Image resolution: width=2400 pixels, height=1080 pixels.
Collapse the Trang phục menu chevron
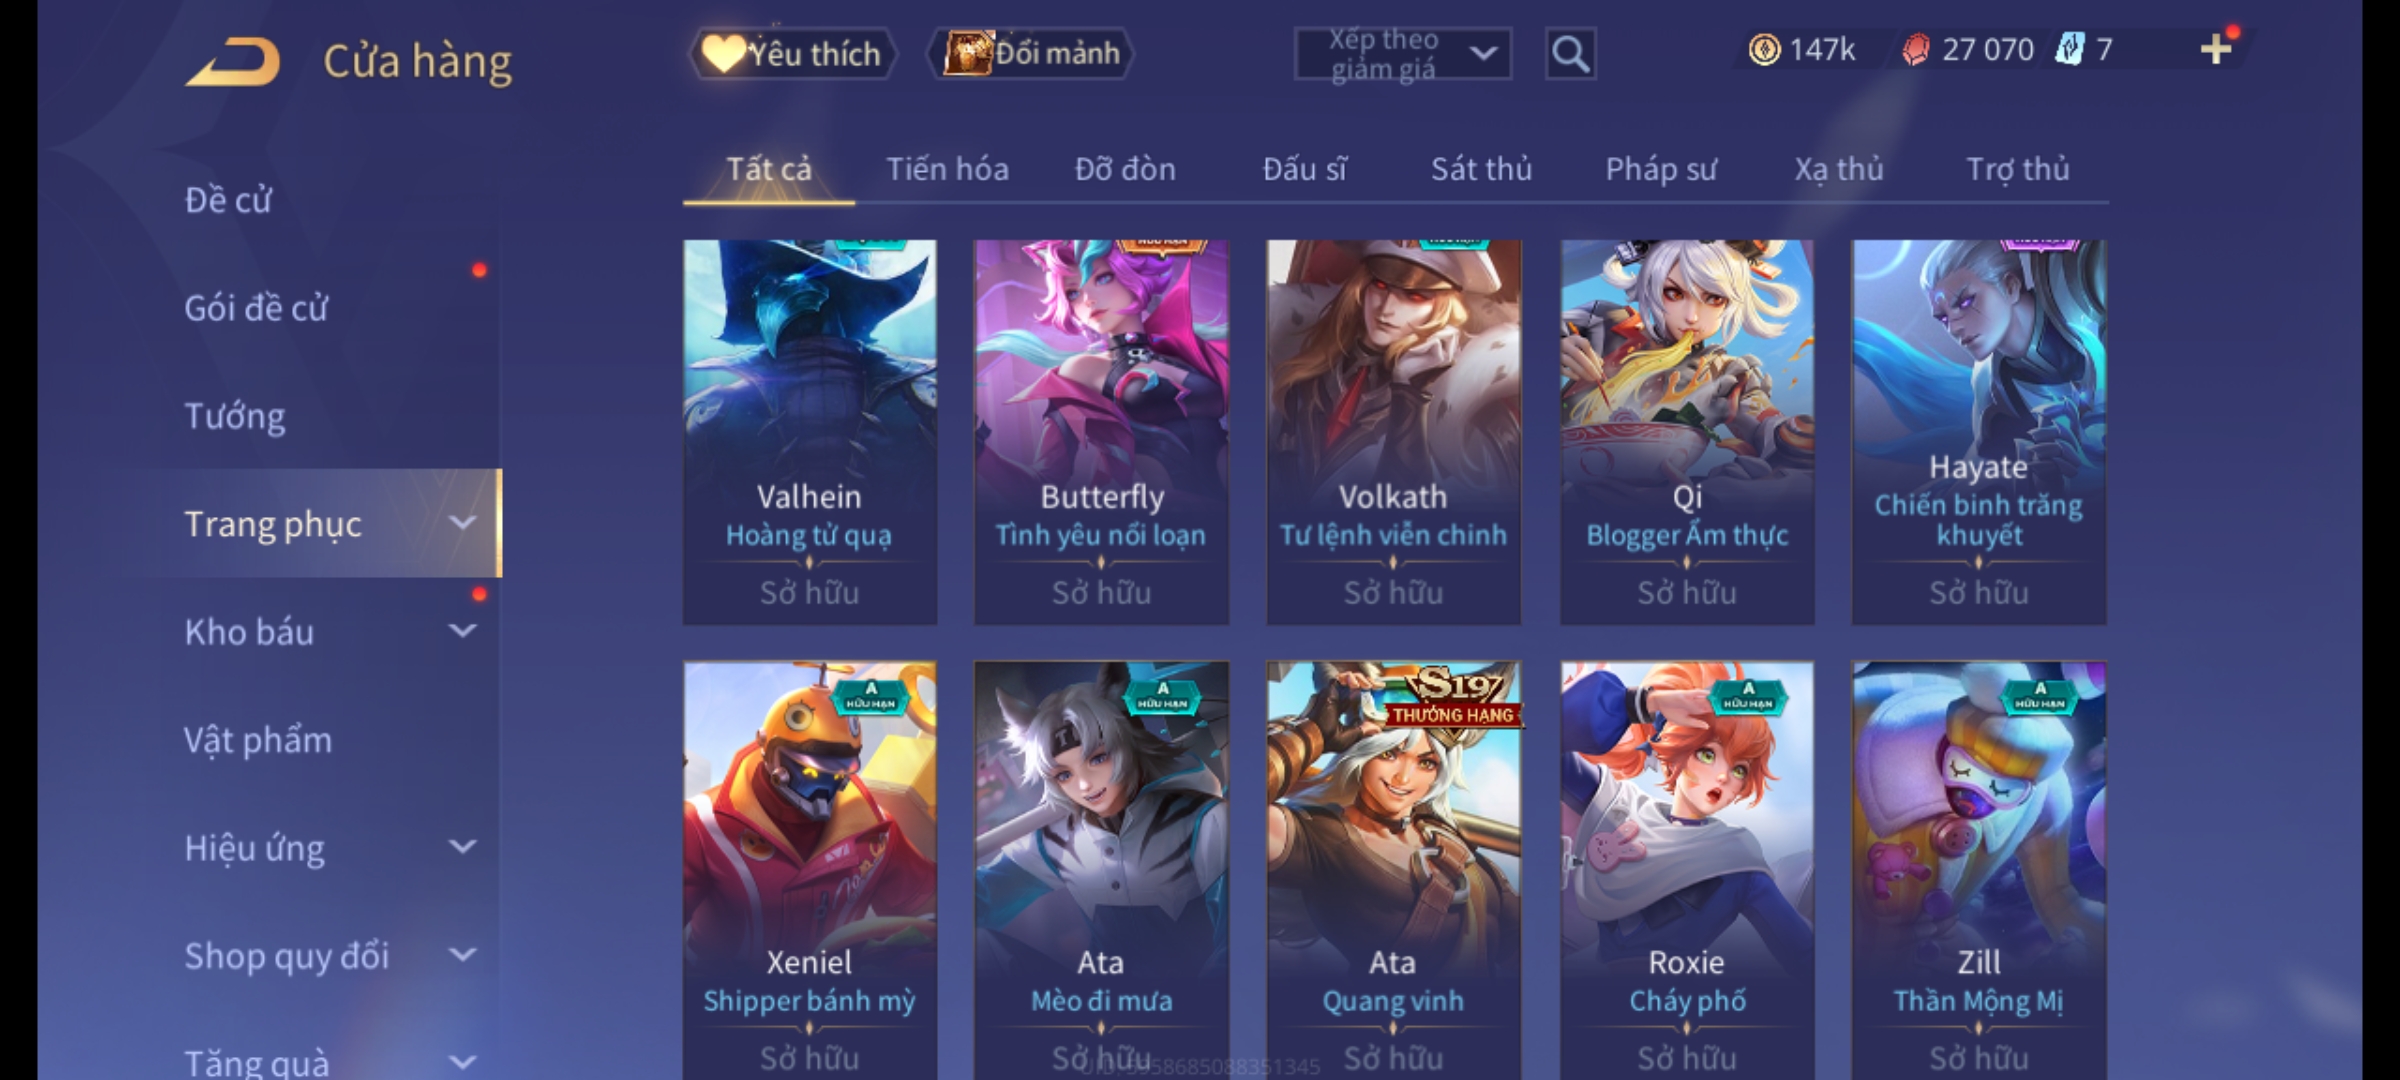click(462, 523)
